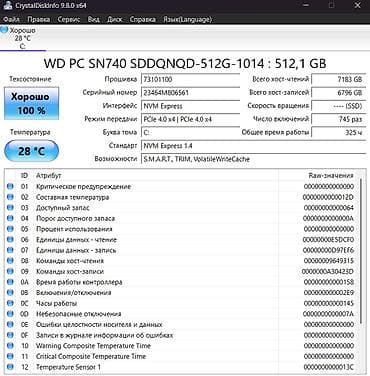Click the status icon beside Temperature Sensor 1
370x376 pixels.
pos(10,367)
